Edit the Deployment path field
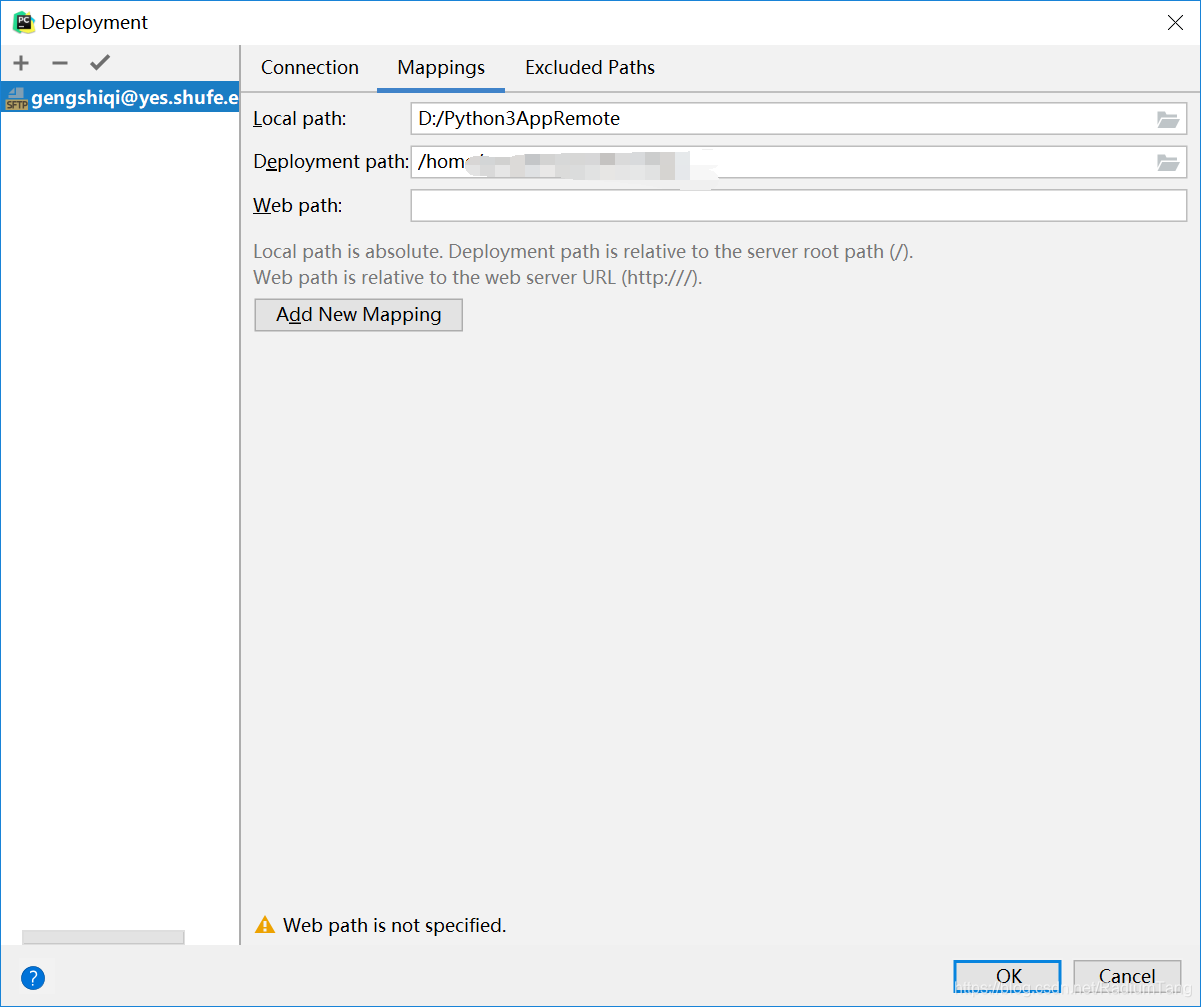Viewport: 1201px width, 1007px height. (x=798, y=162)
